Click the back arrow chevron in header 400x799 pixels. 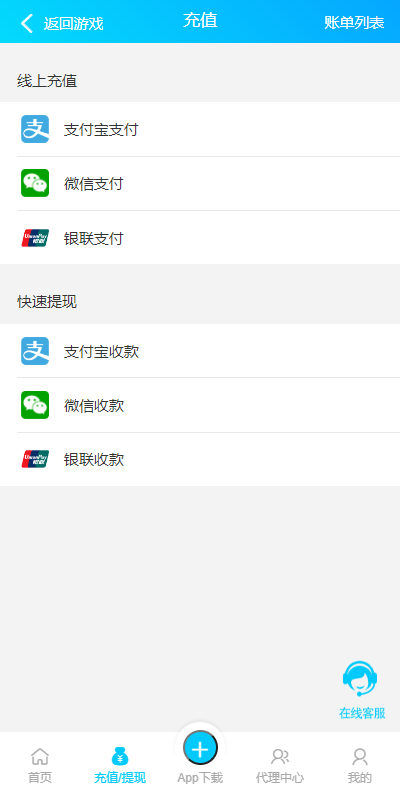pos(26,23)
